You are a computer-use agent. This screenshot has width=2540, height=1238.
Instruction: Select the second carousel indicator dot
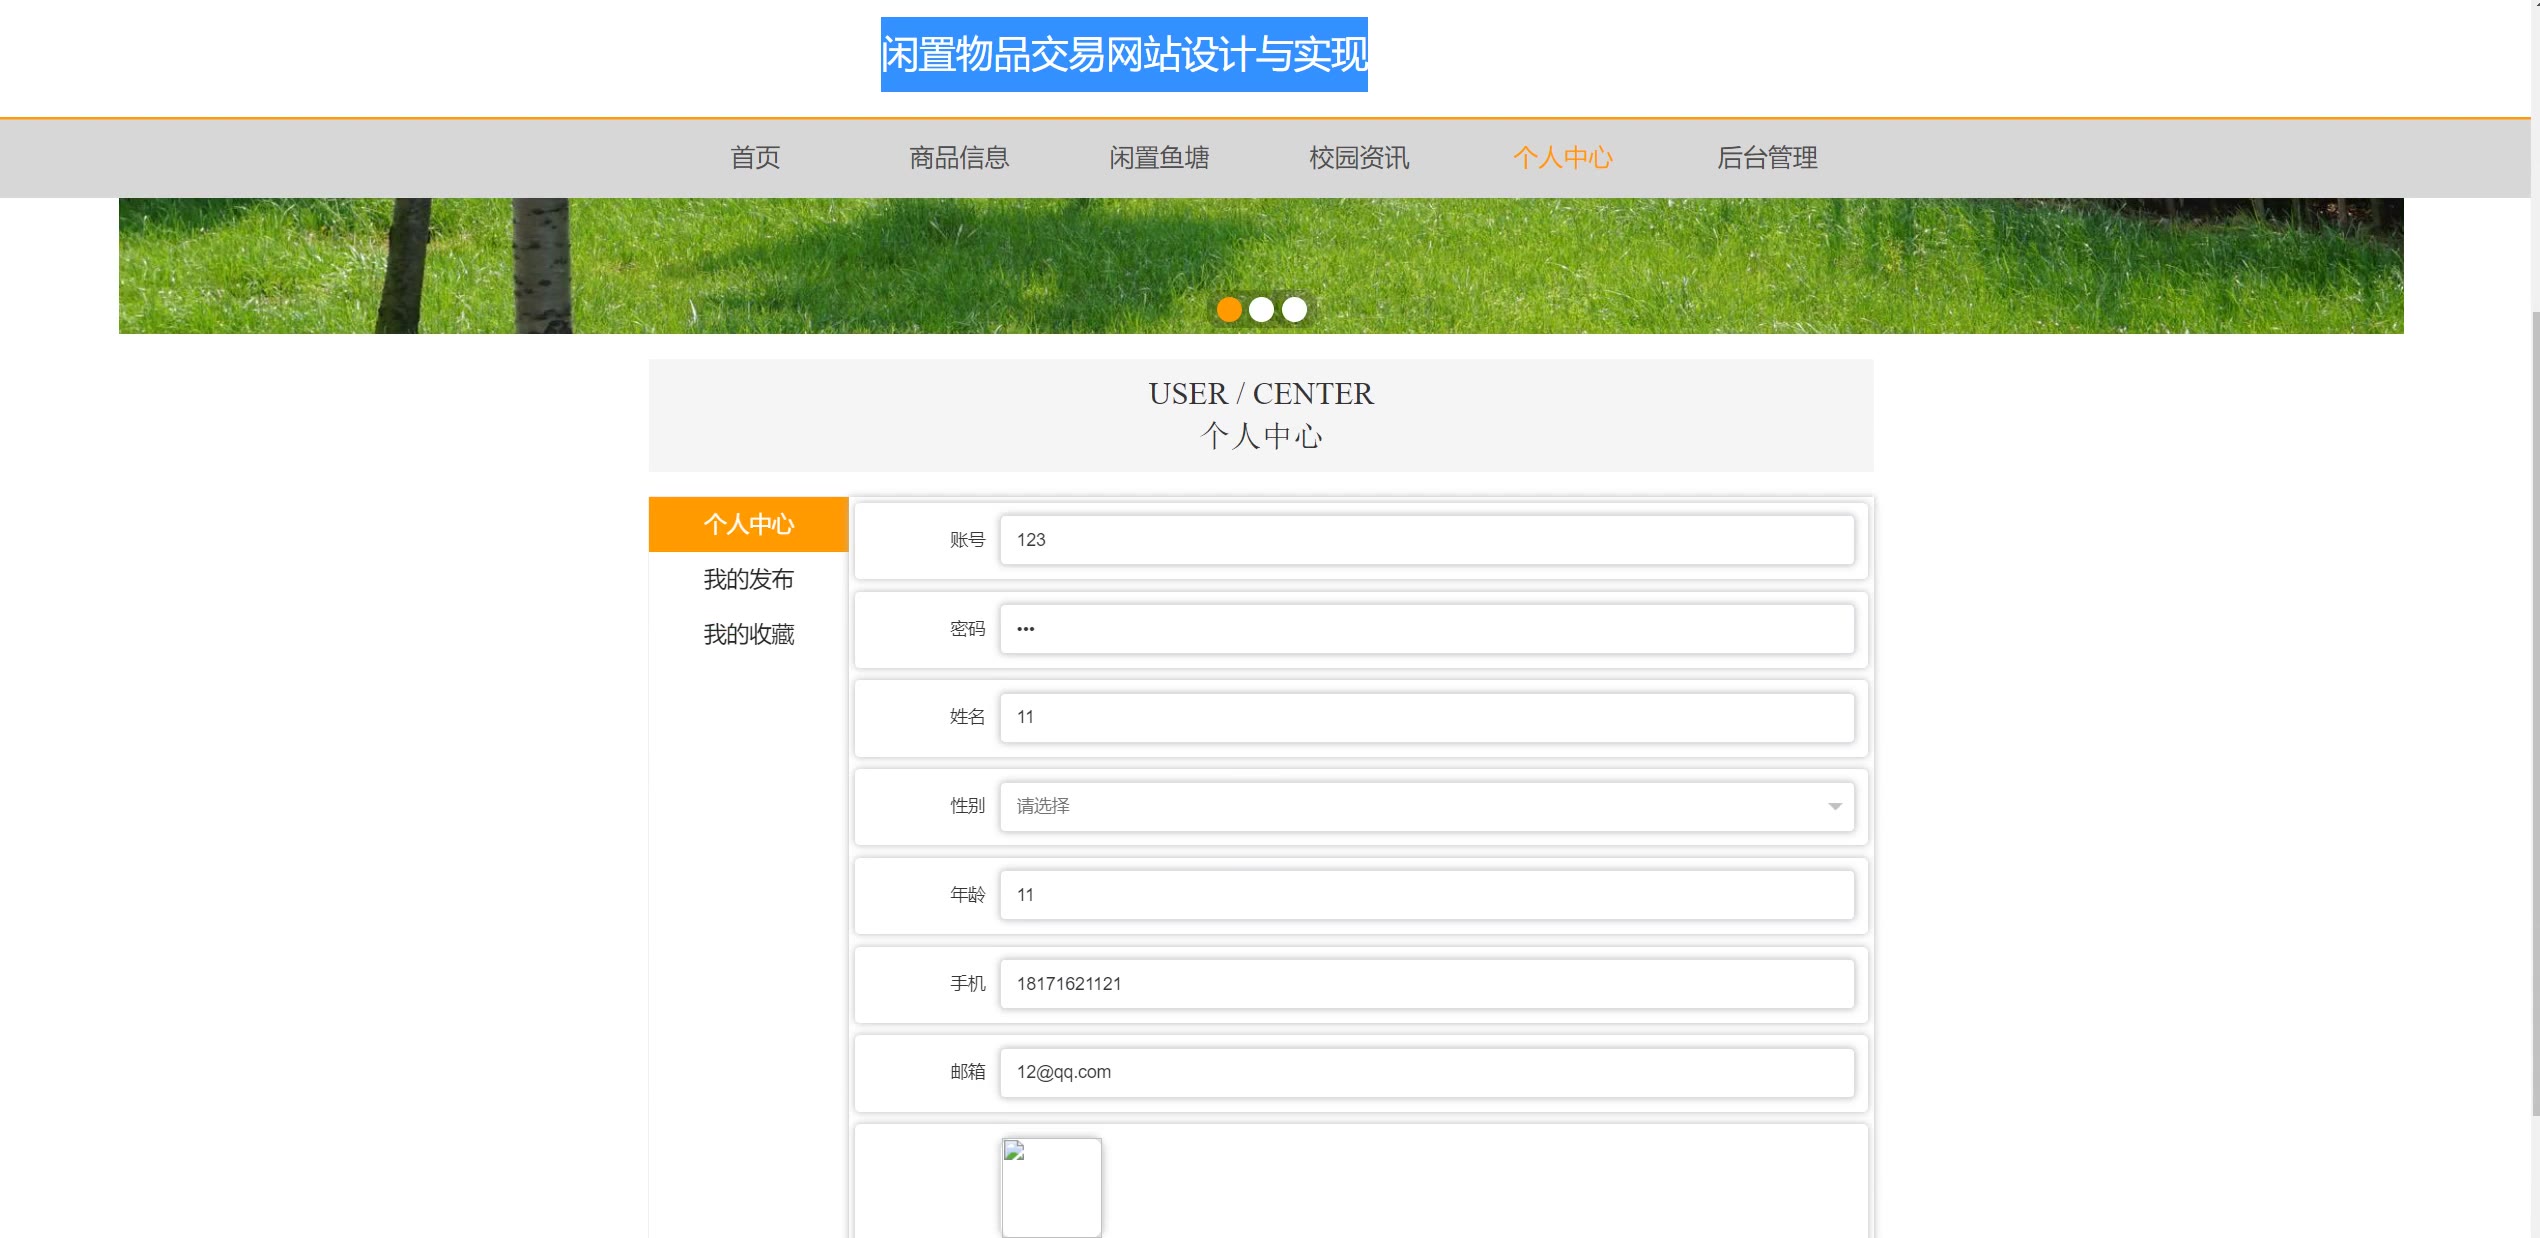(x=1262, y=310)
